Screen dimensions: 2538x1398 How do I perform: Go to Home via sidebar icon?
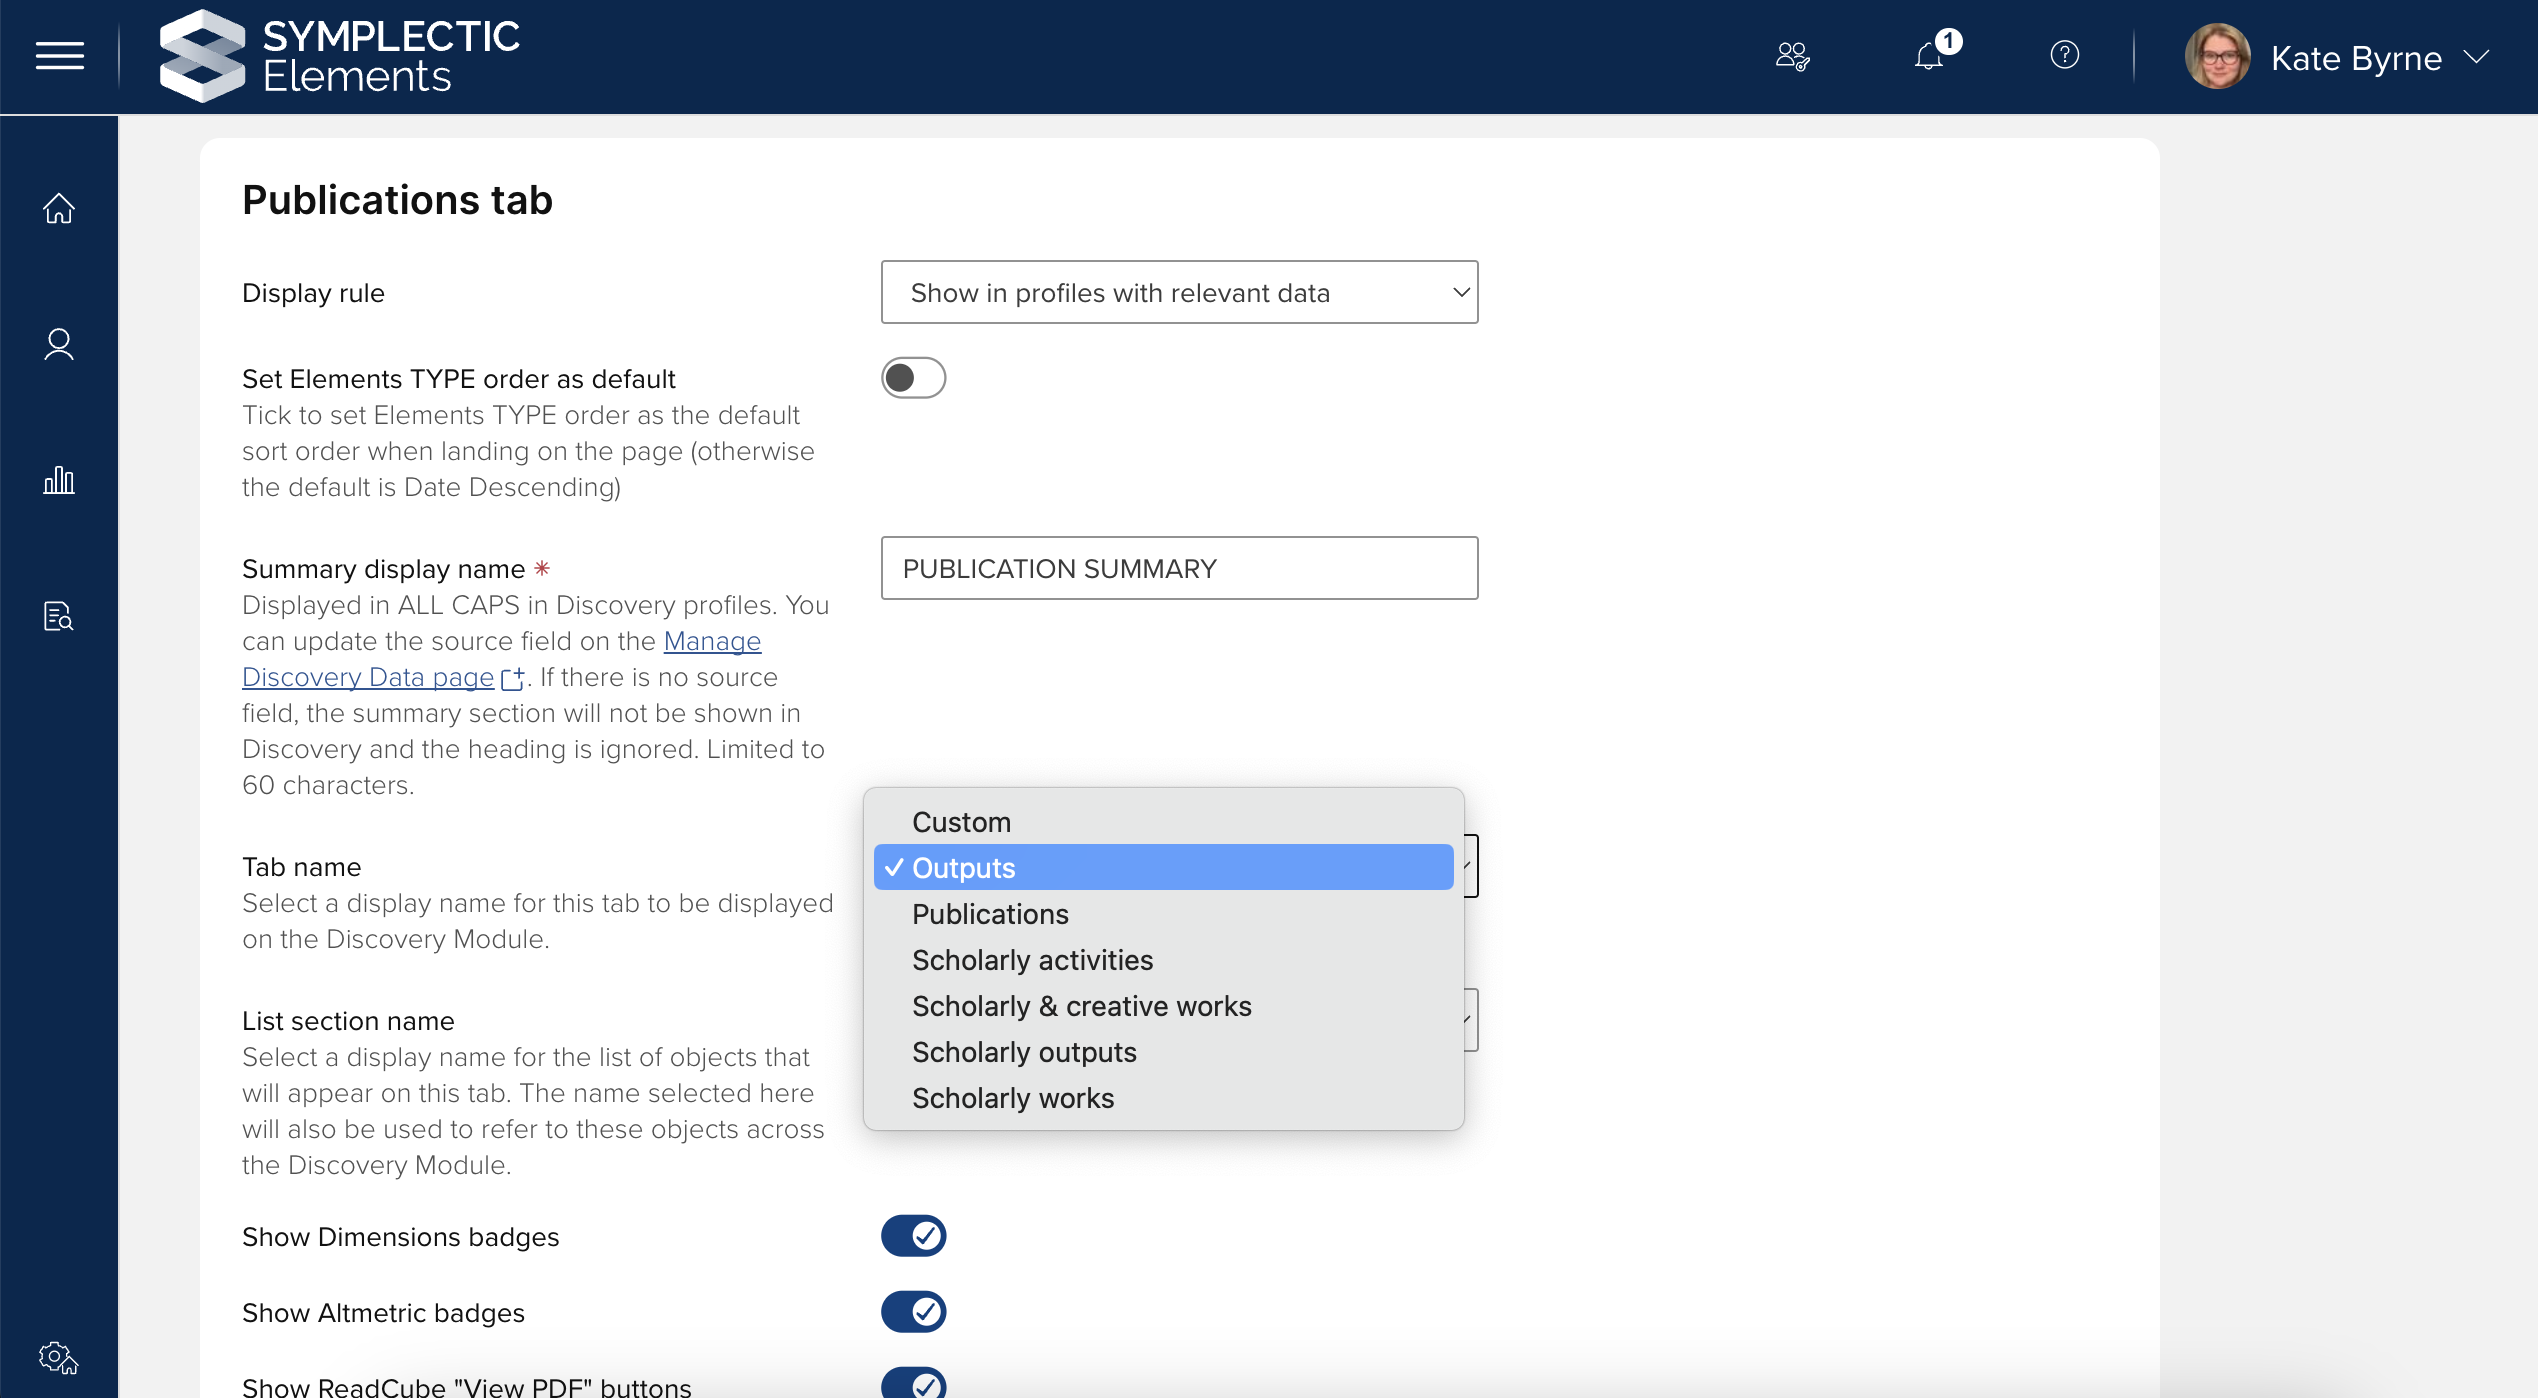[59, 208]
